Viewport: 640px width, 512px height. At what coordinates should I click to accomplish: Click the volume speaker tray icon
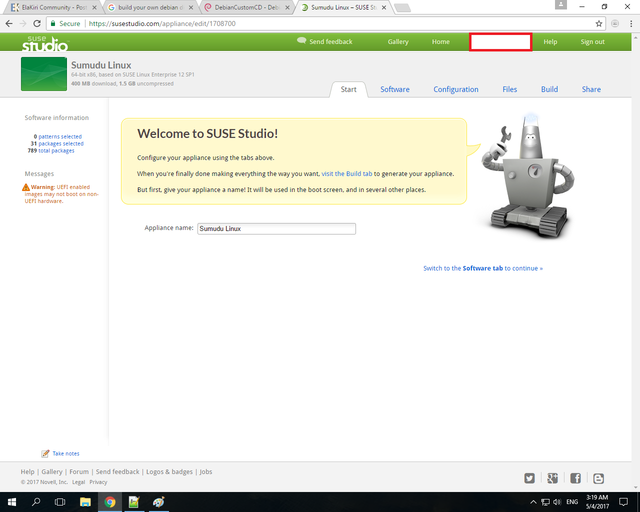pos(557,502)
